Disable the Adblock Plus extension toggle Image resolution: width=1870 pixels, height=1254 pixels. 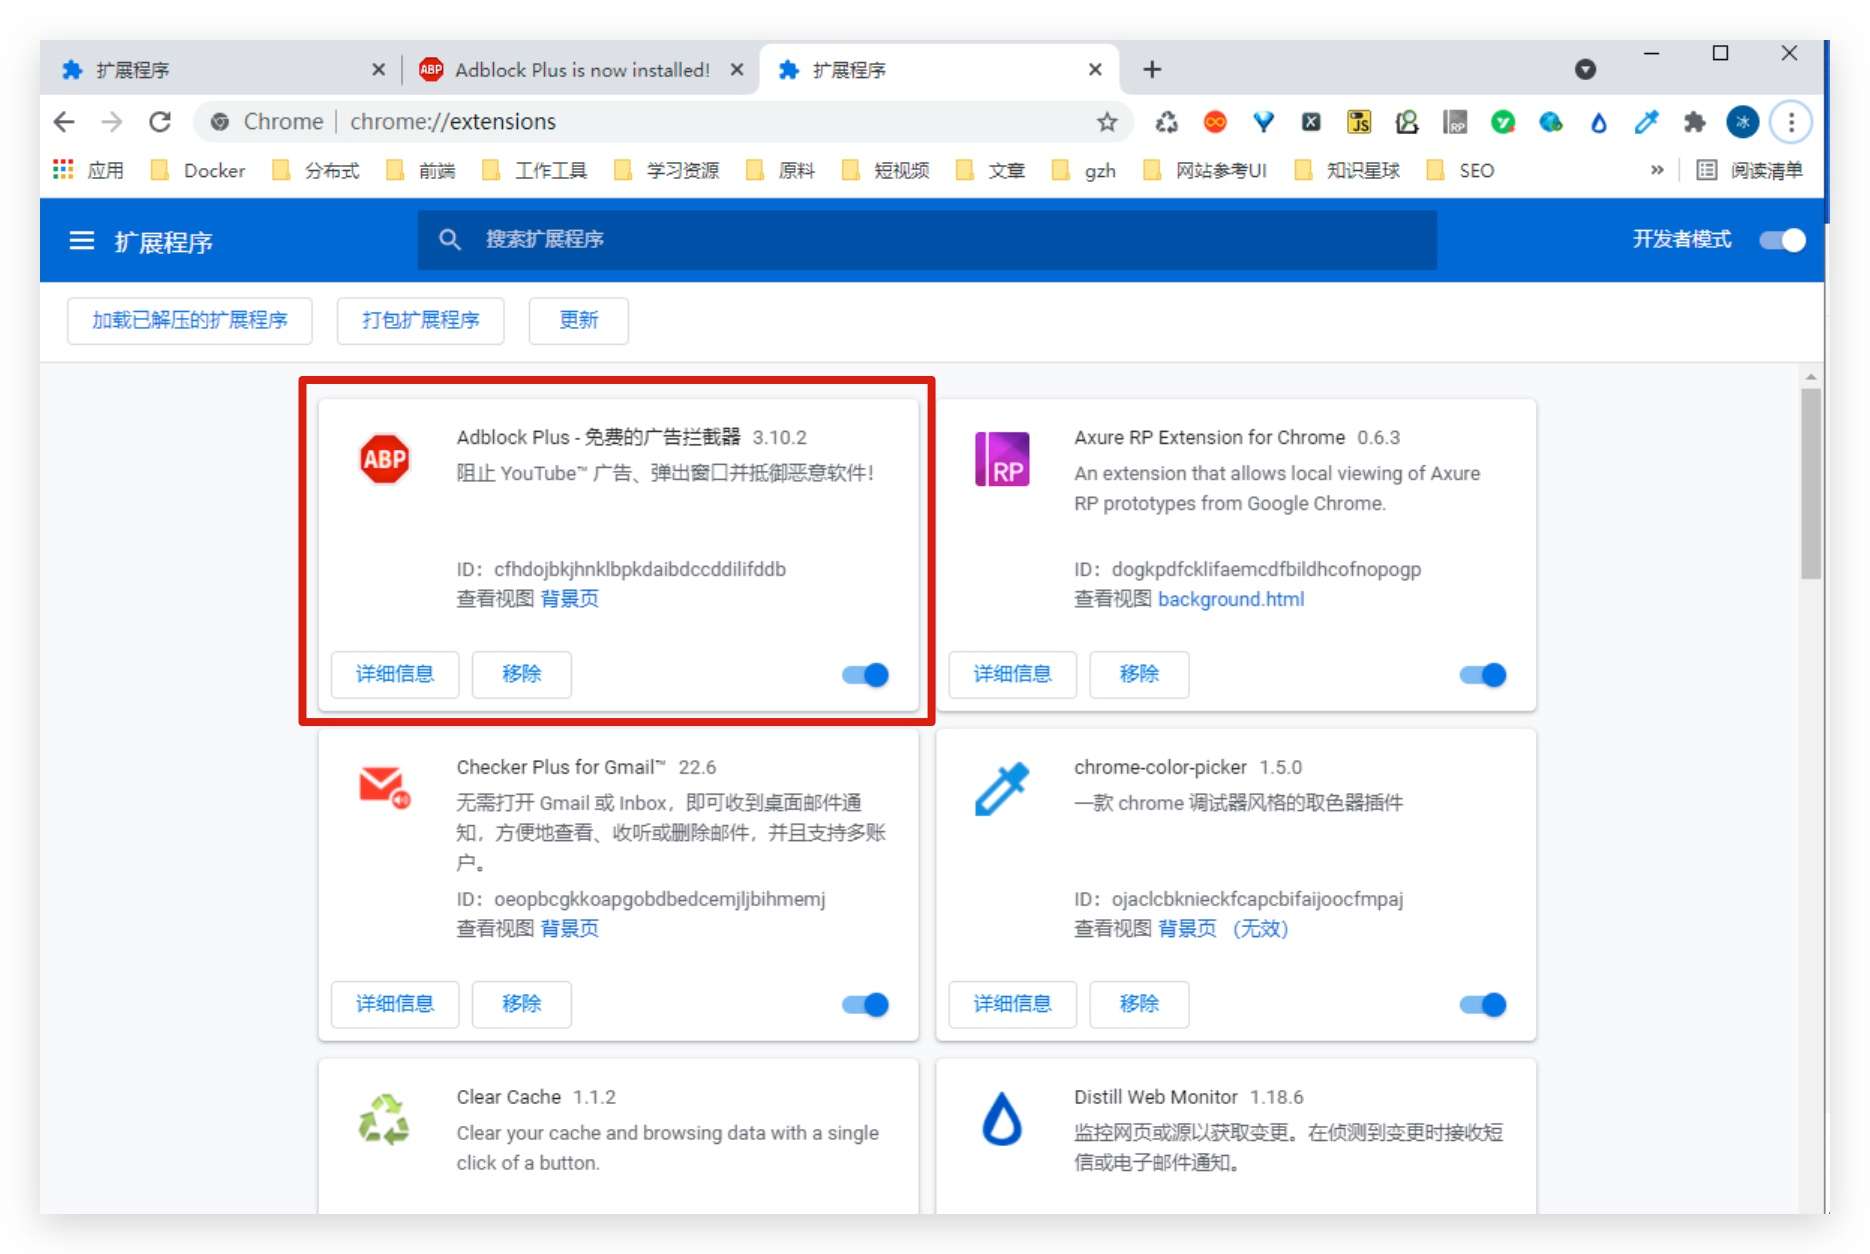(864, 675)
